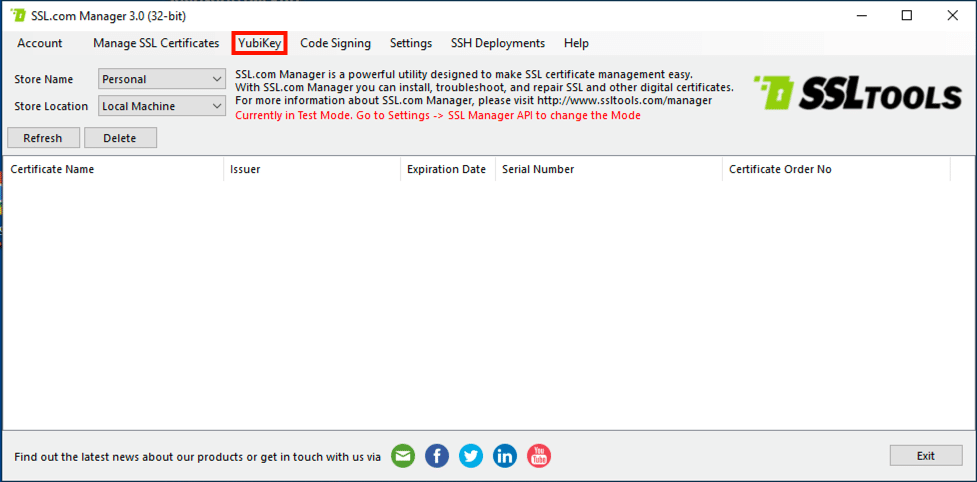Open Manage SSL Certificates menu
Image resolution: width=977 pixels, height=482 pixels.
click(x=156, y=43)
